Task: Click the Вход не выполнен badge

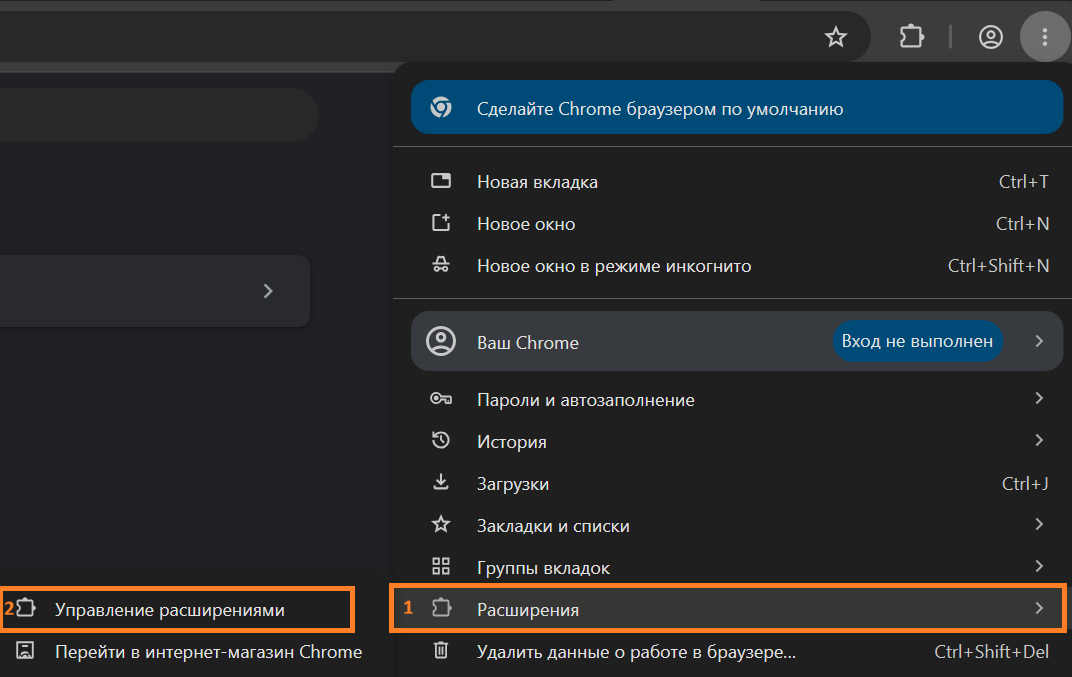Action: 917,341
